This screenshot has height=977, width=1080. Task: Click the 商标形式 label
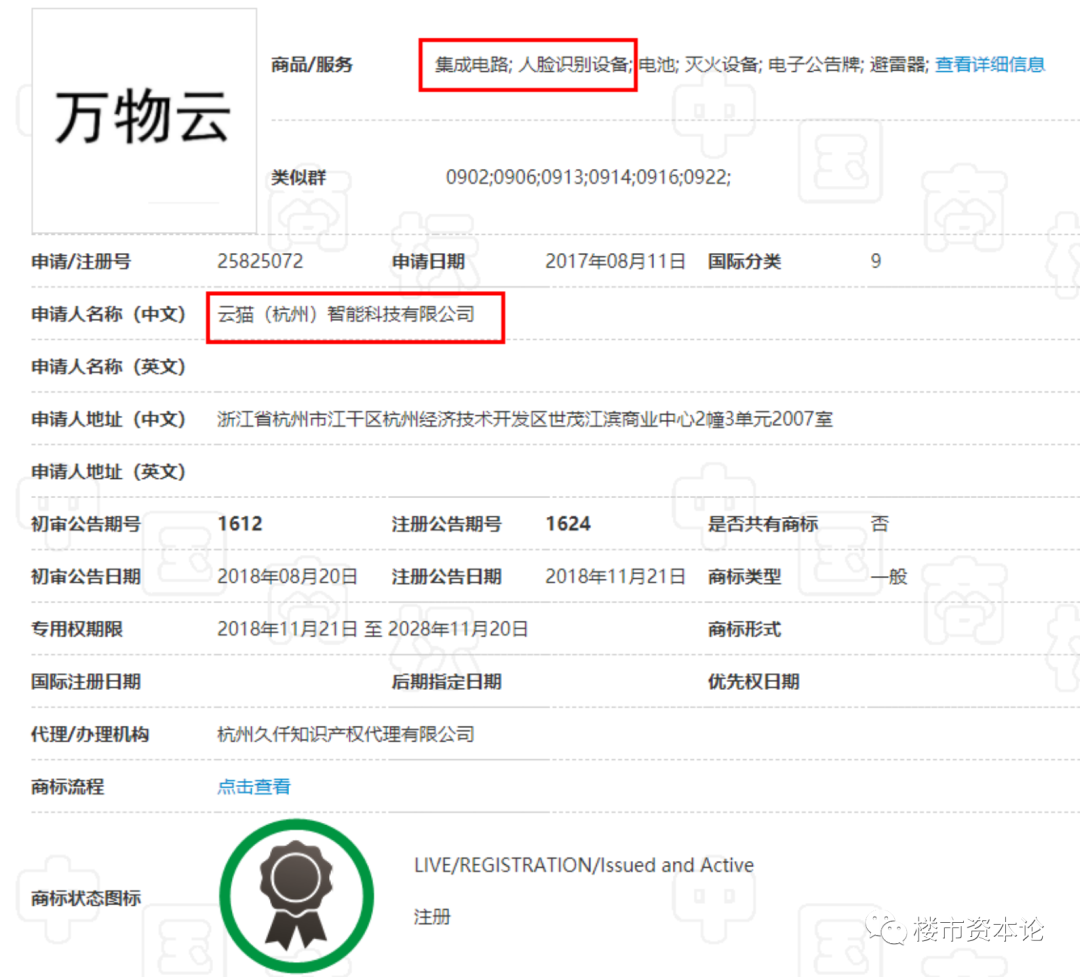click(x=745, y=629)
